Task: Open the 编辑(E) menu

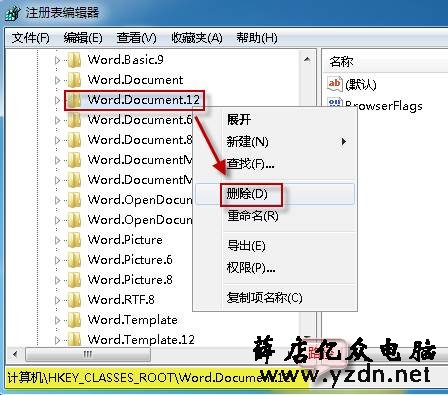Action: [x=83, y=38]
